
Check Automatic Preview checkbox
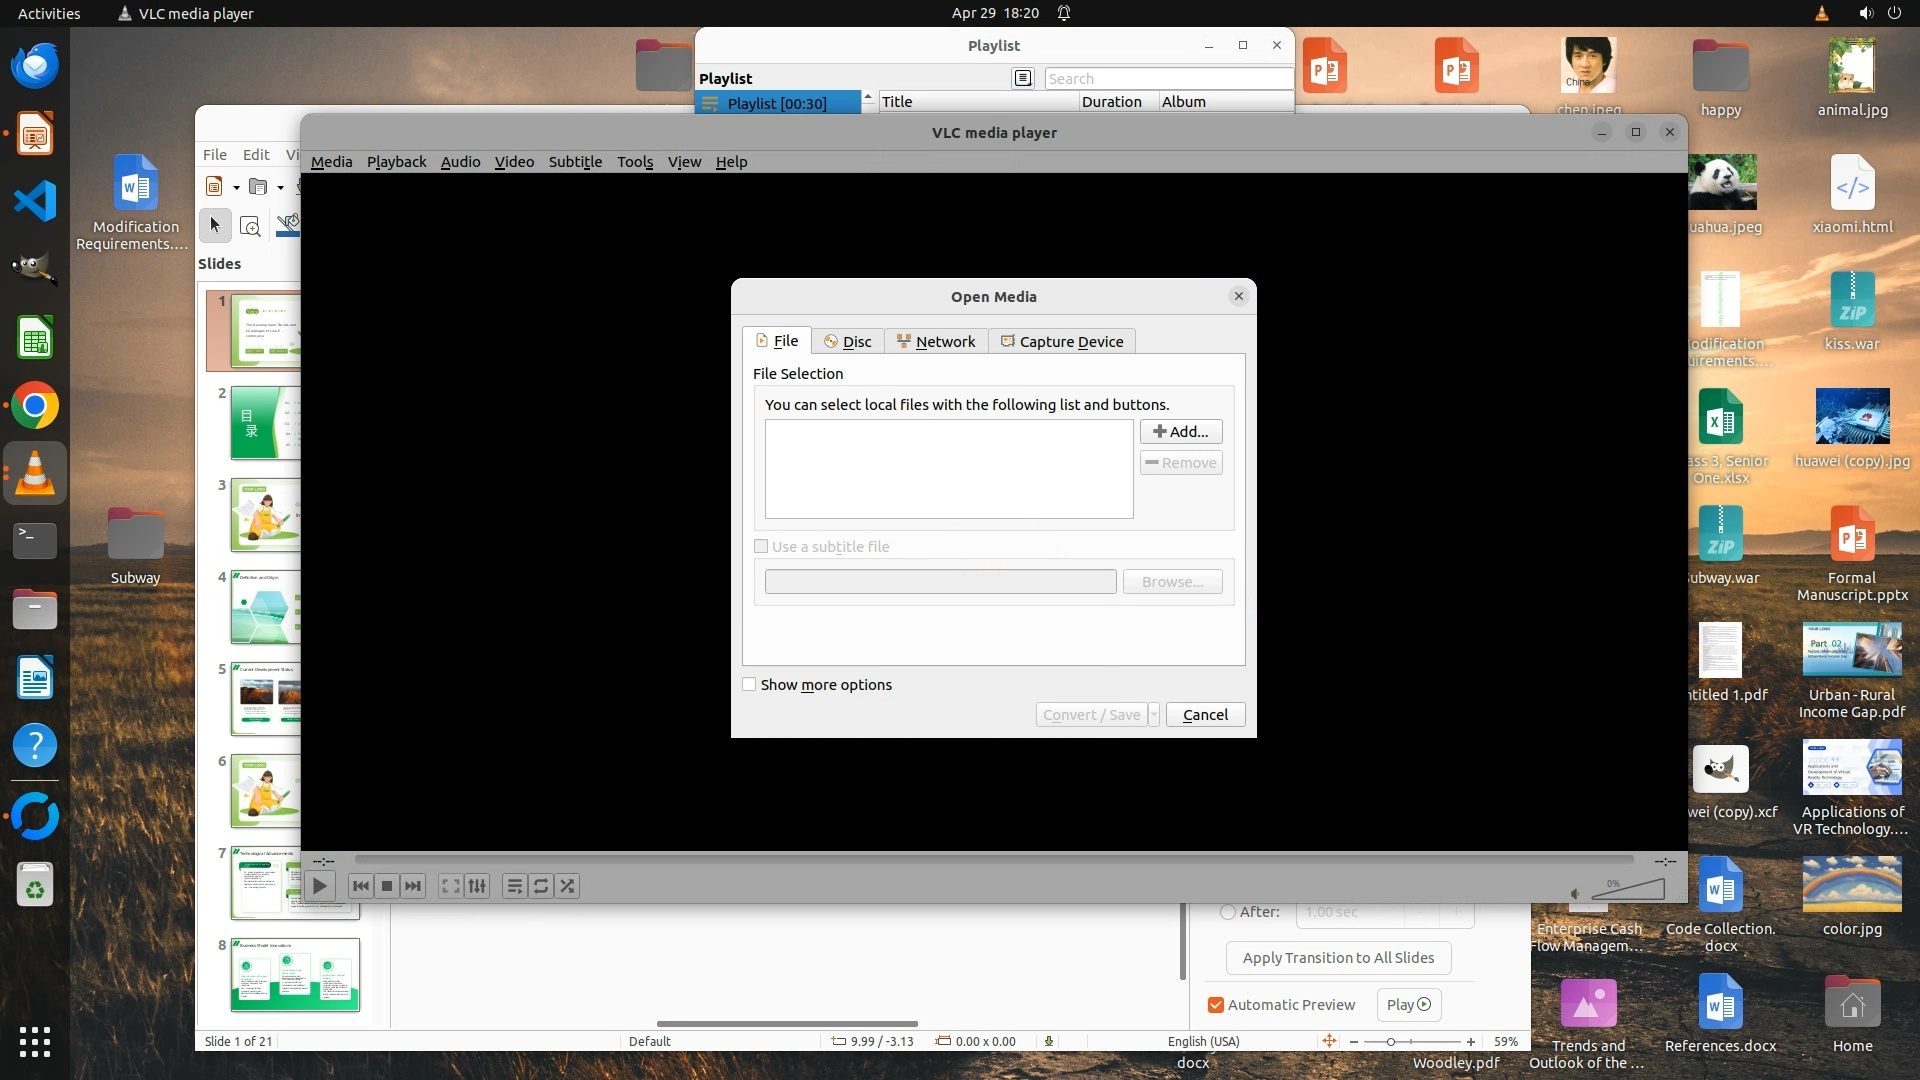click(1216, 1005)
